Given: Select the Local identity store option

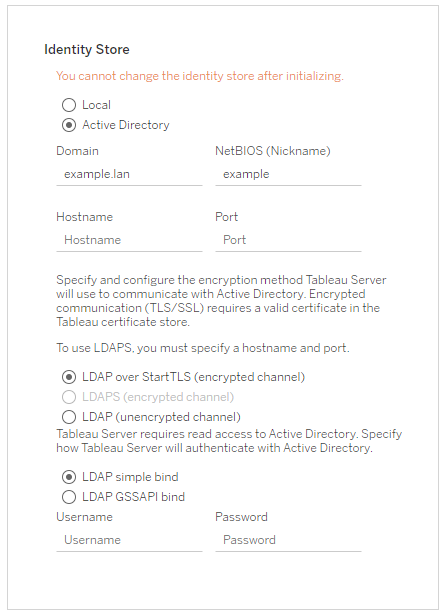Looking at the screenshot, I should coord(69,105).
